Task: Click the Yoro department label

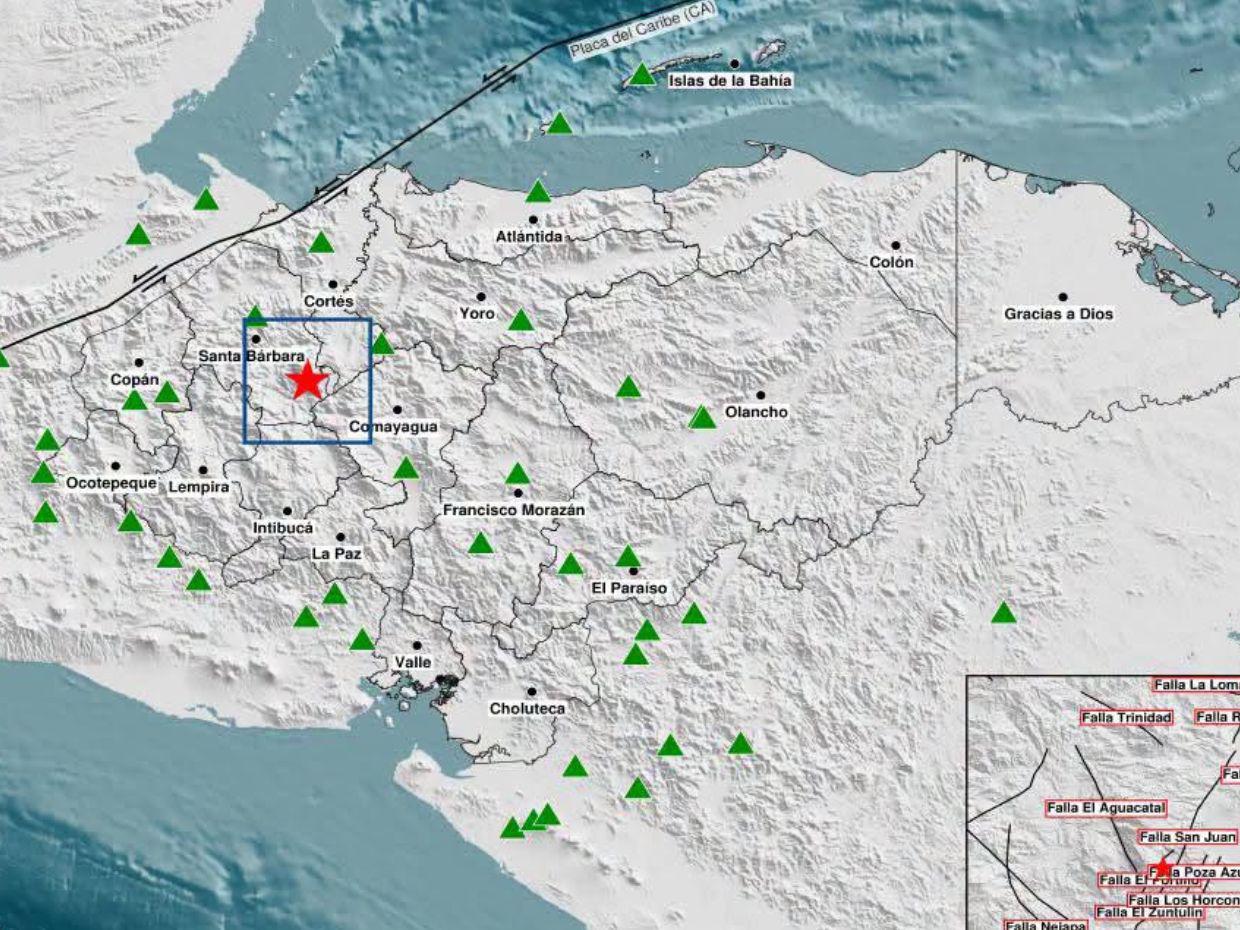Action: (477, 313)
